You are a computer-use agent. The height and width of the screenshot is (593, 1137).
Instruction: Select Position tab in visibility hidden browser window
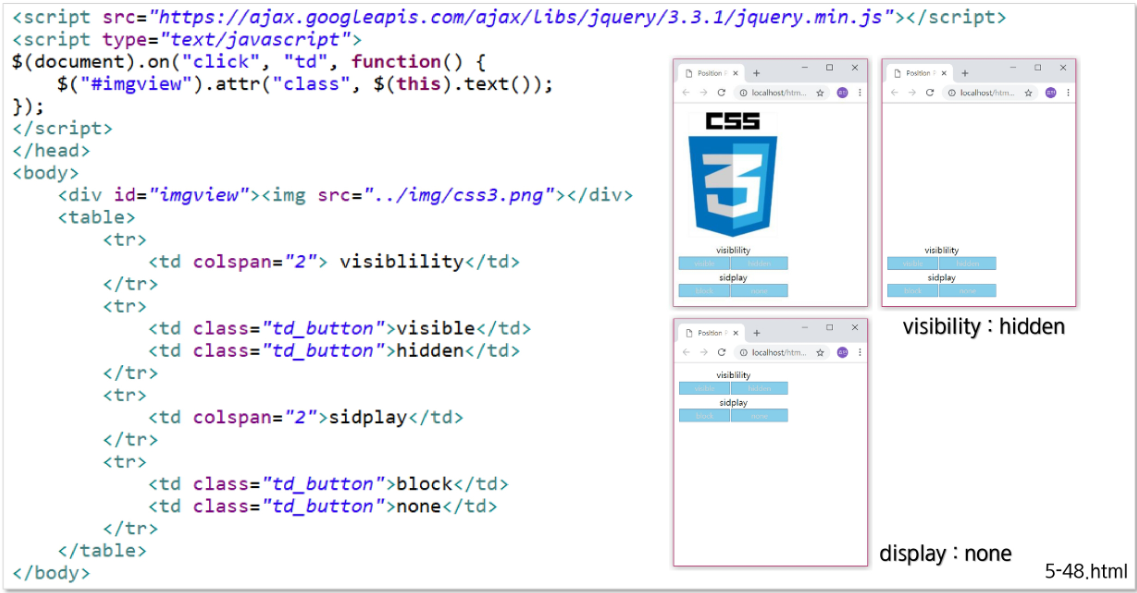(x=917, y=73)
